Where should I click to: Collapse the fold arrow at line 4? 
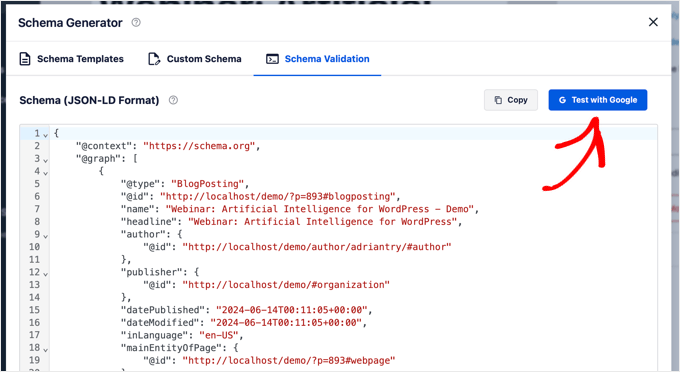click(46, 173)
